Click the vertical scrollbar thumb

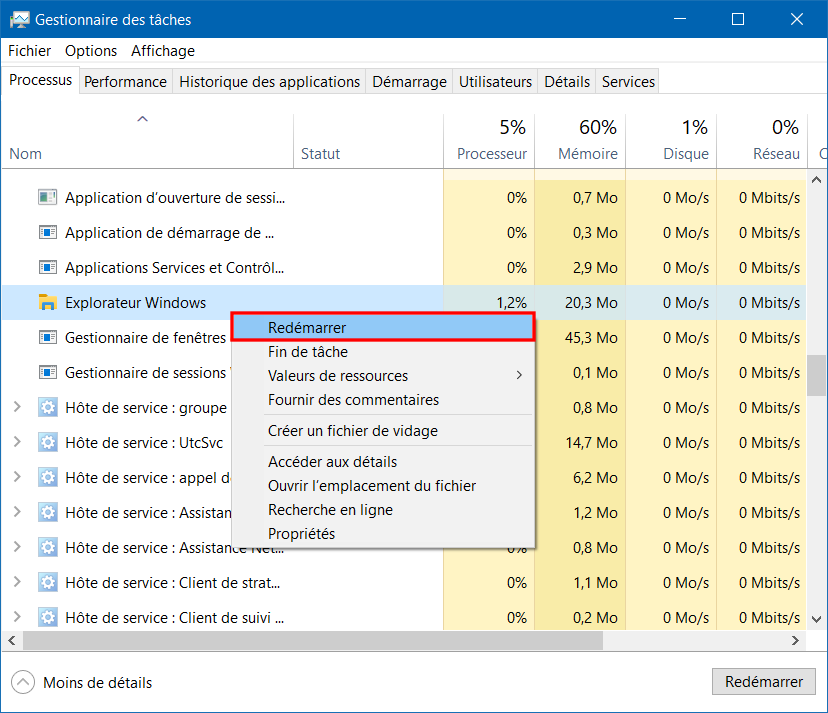[816, 375]
